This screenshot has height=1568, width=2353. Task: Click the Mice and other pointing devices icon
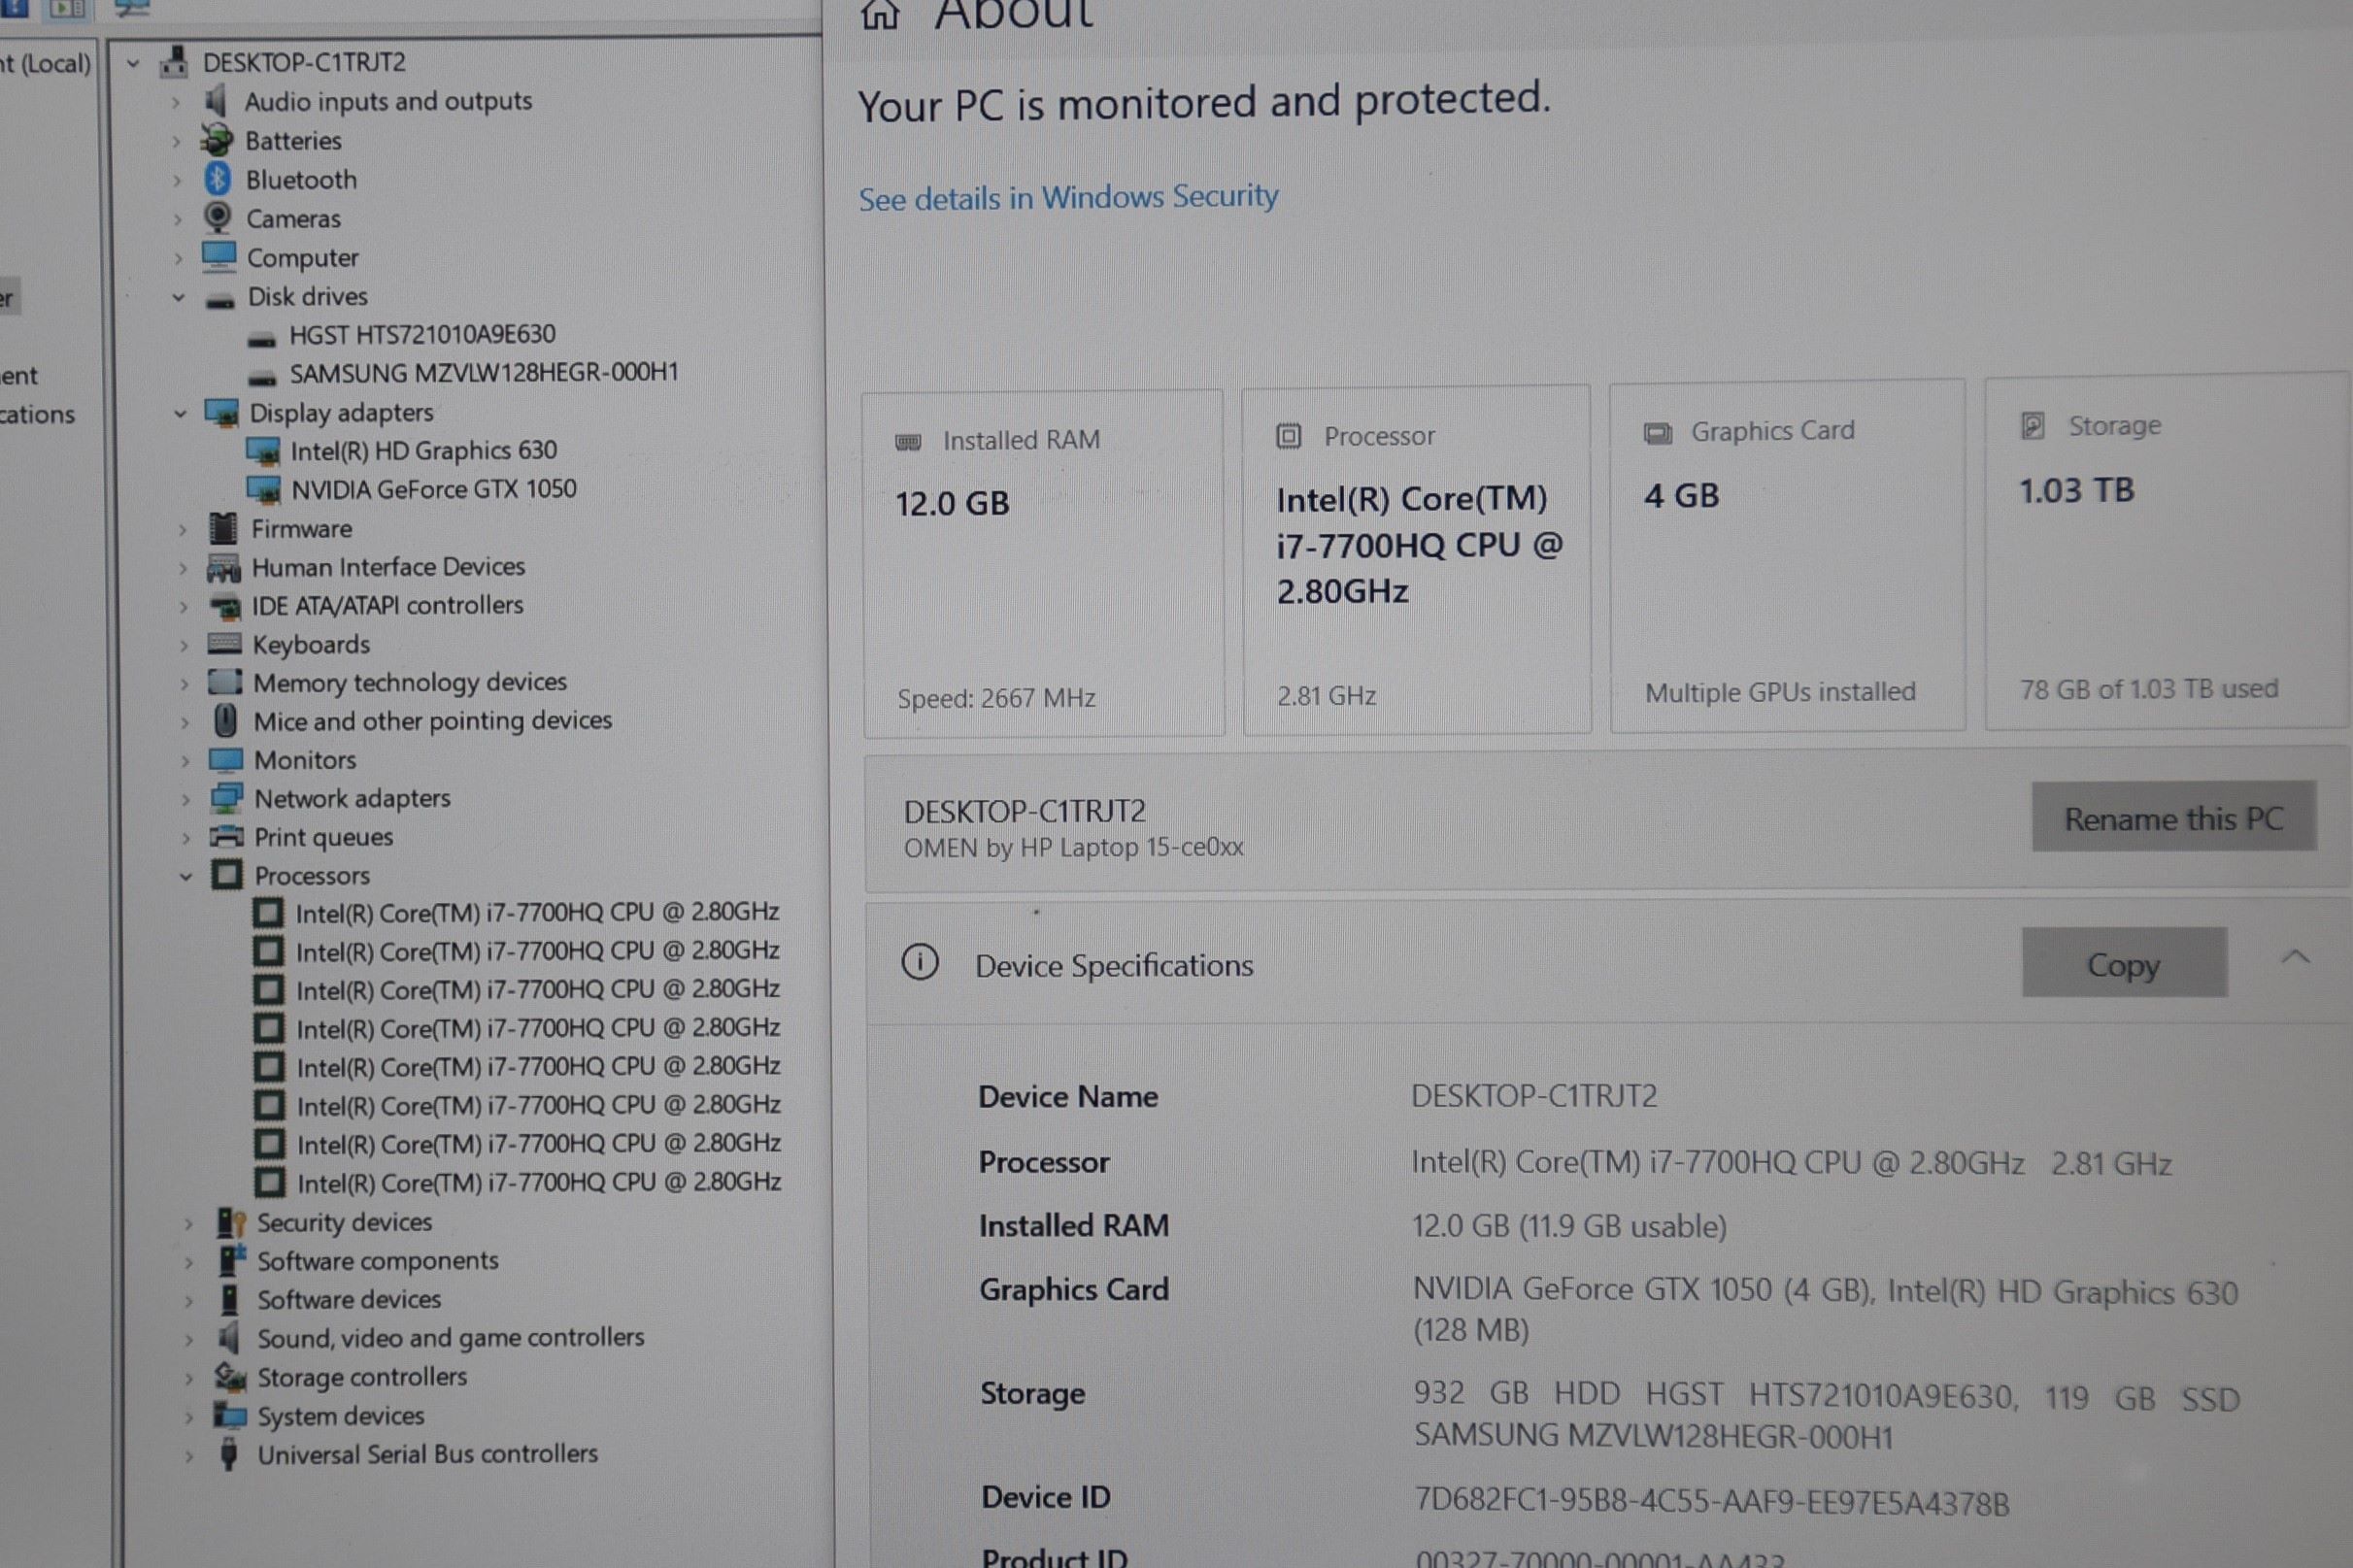click(x=226, y=720)
